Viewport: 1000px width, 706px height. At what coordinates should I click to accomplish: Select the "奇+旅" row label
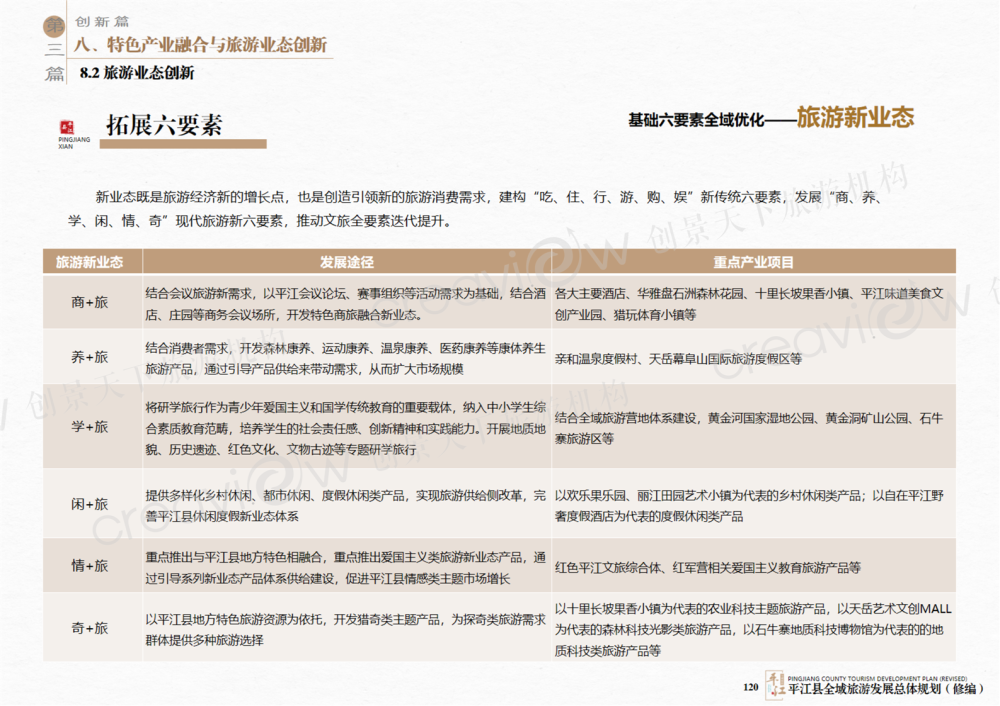(x=90, y=628)
